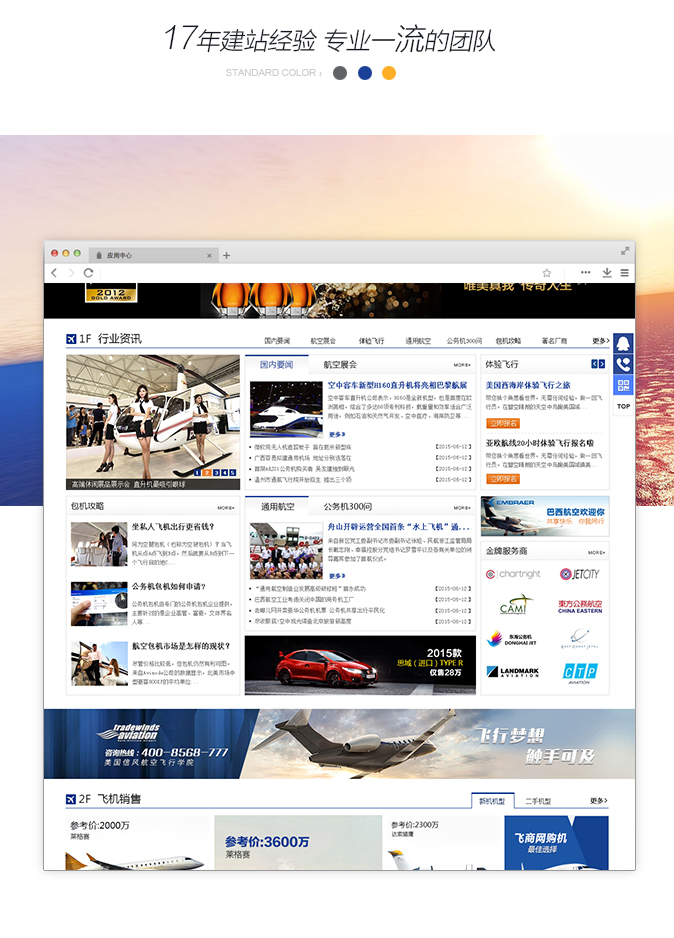Click MORE+ in the 金牌服务商 panel

[596, 552]
